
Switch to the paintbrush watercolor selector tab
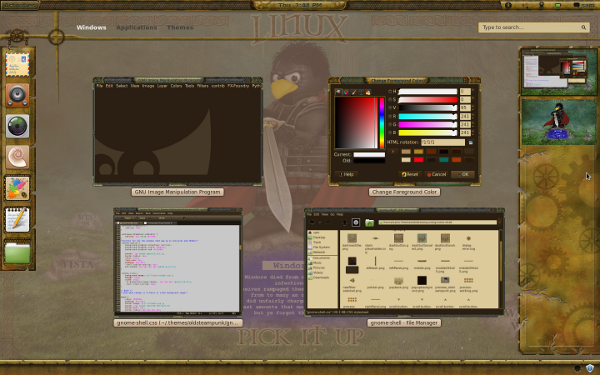point(353,92)
